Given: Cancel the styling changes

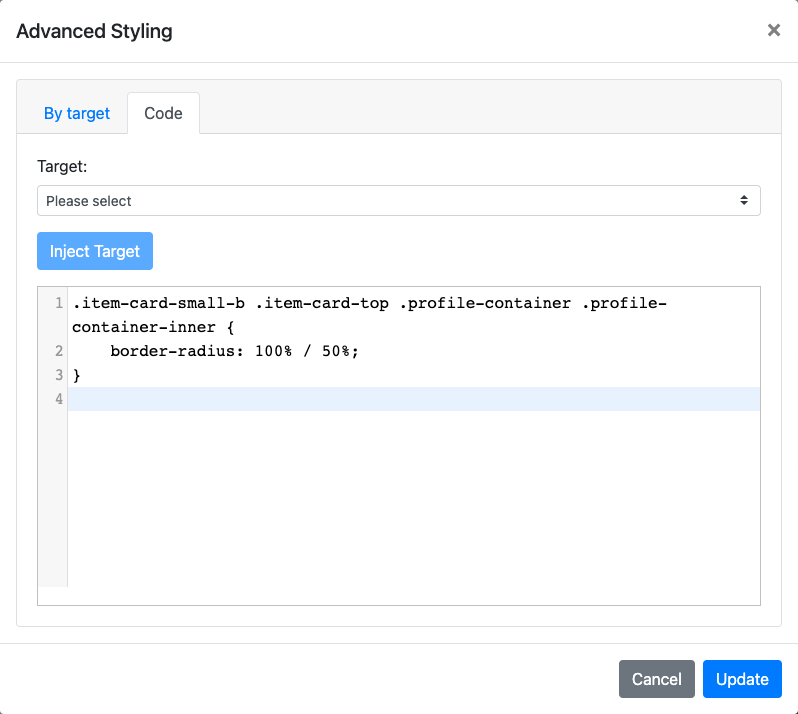Looking at the screenshot, I should [656, 679].
